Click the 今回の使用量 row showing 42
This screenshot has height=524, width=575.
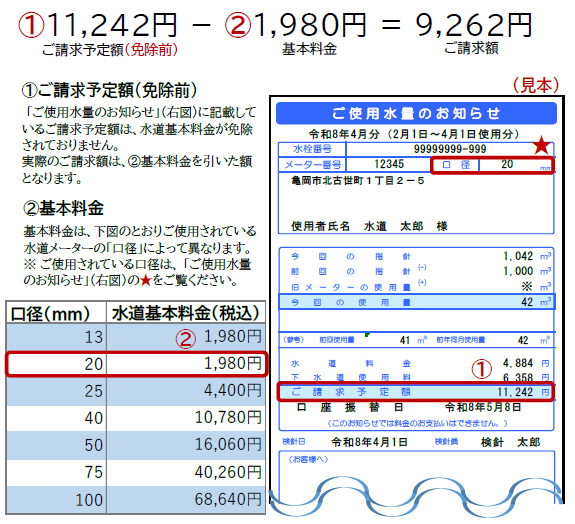tap(417, 302)
